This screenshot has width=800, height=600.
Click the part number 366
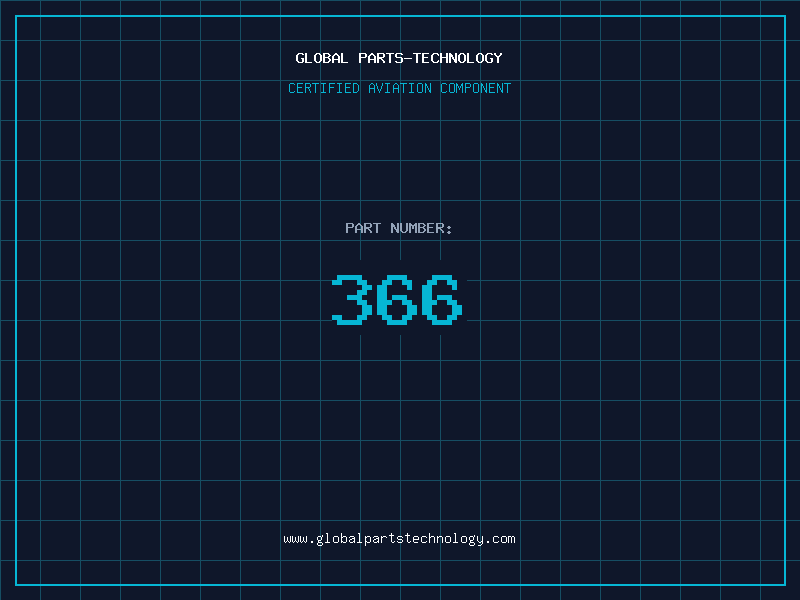tap(397, 300)
